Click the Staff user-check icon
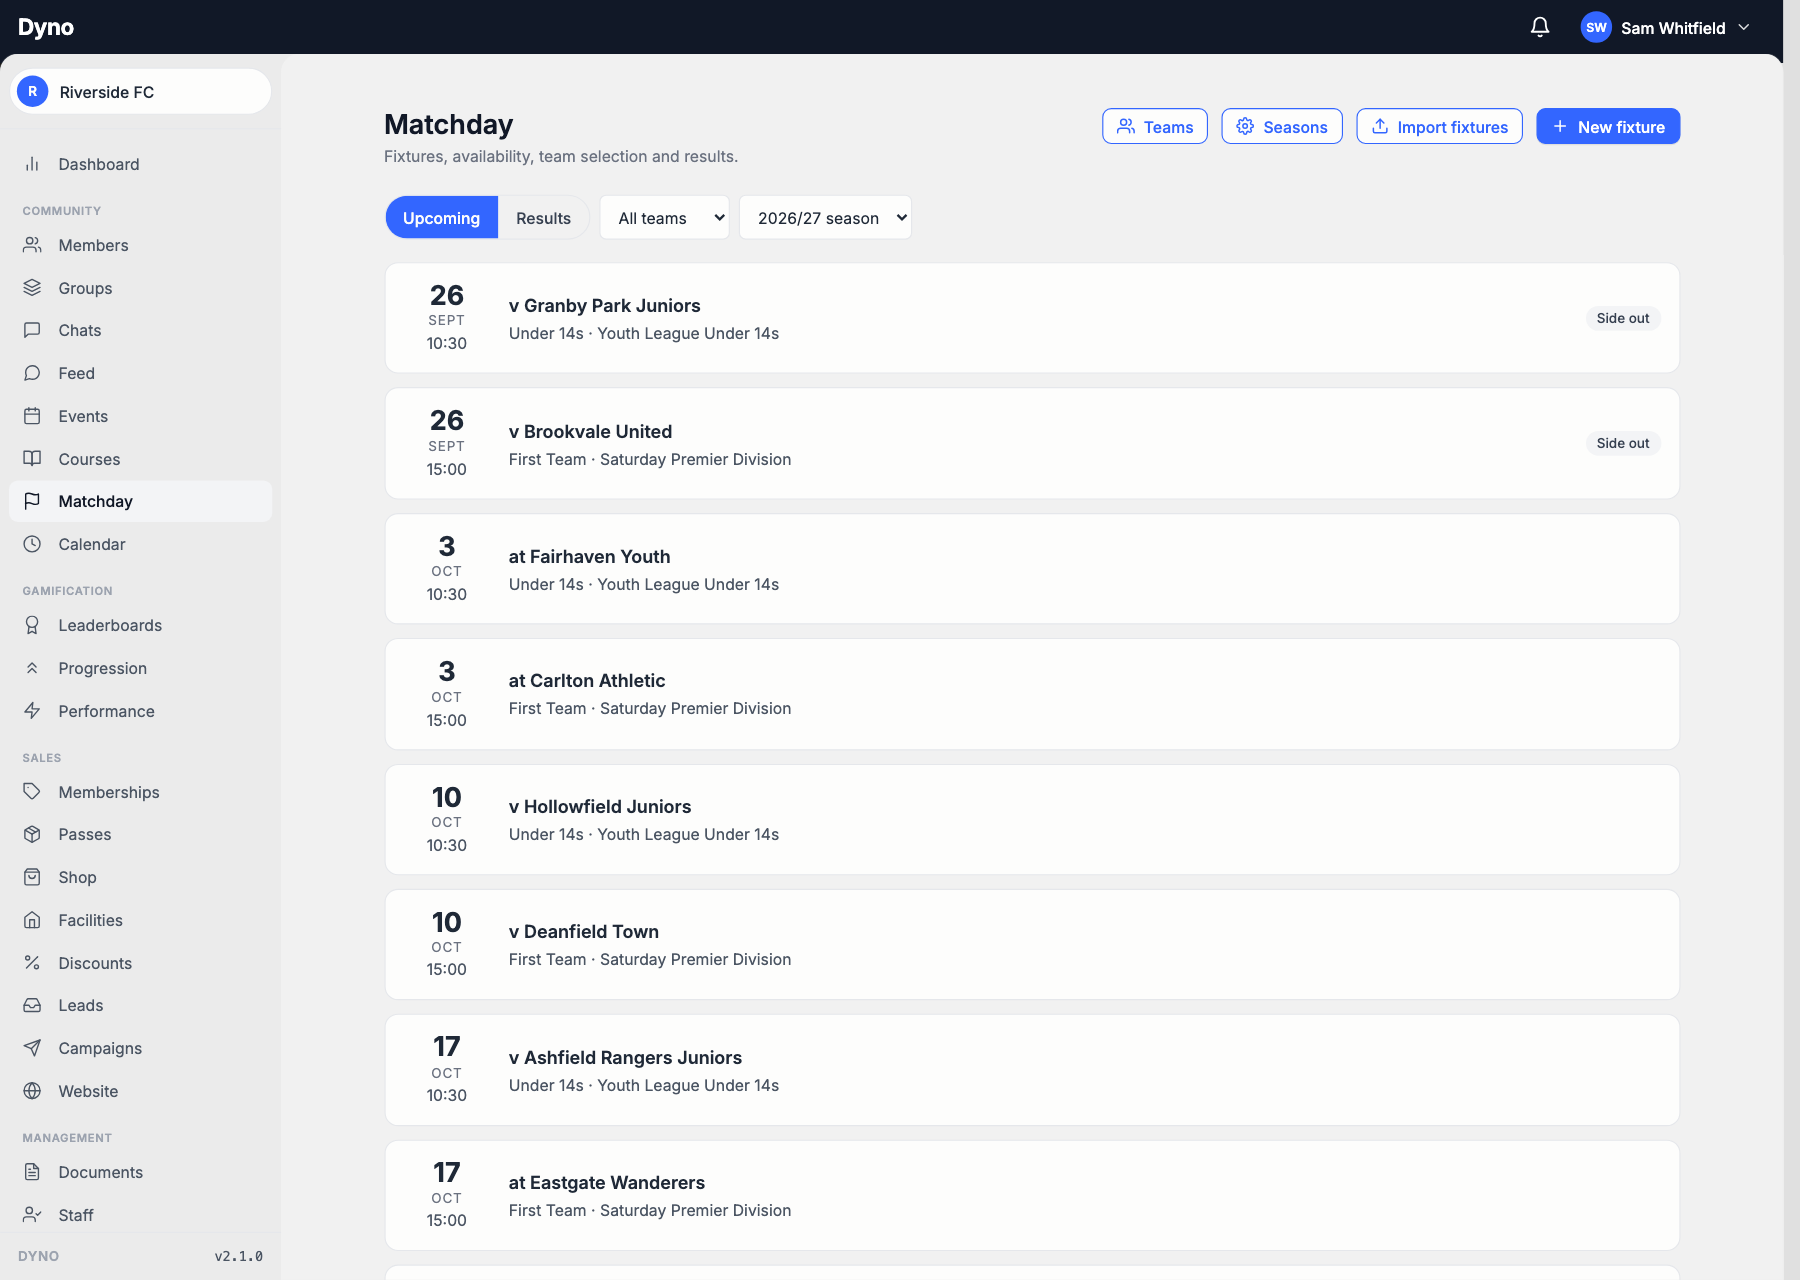This screenshot has height=1280, width=1800. point(32,1215)
